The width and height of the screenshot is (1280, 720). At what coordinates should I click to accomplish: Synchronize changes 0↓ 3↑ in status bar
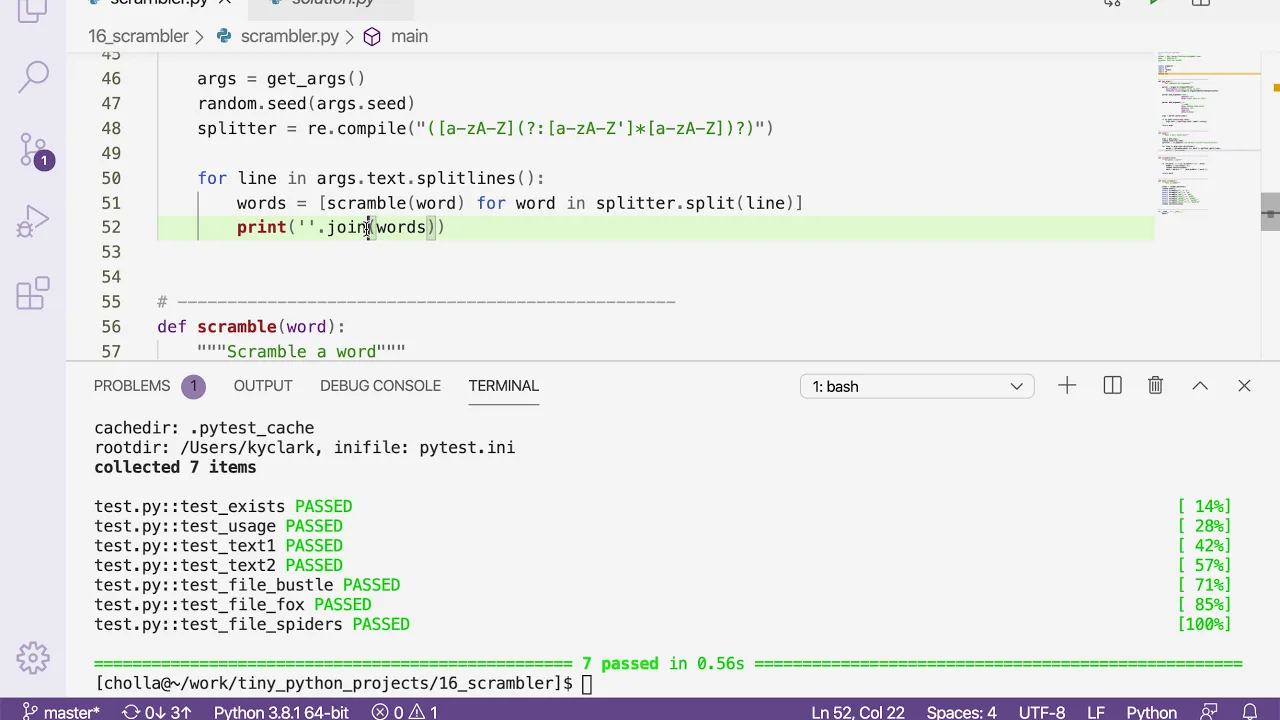[156, 712]
